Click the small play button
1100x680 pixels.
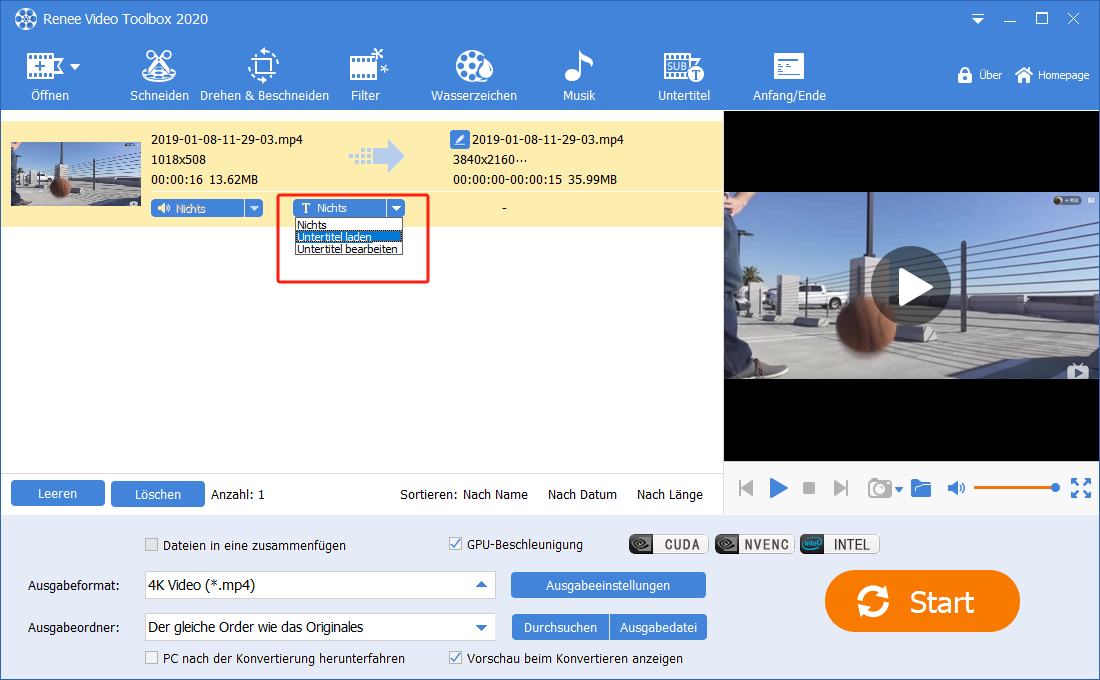(778, 488)
